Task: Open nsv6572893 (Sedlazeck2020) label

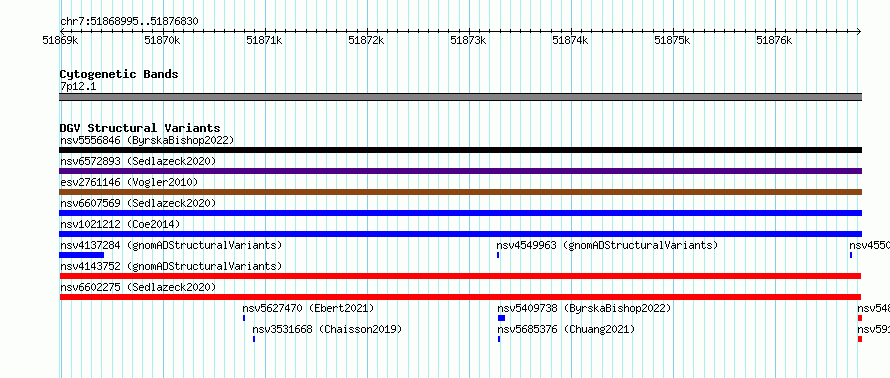Action: [138, 161]
